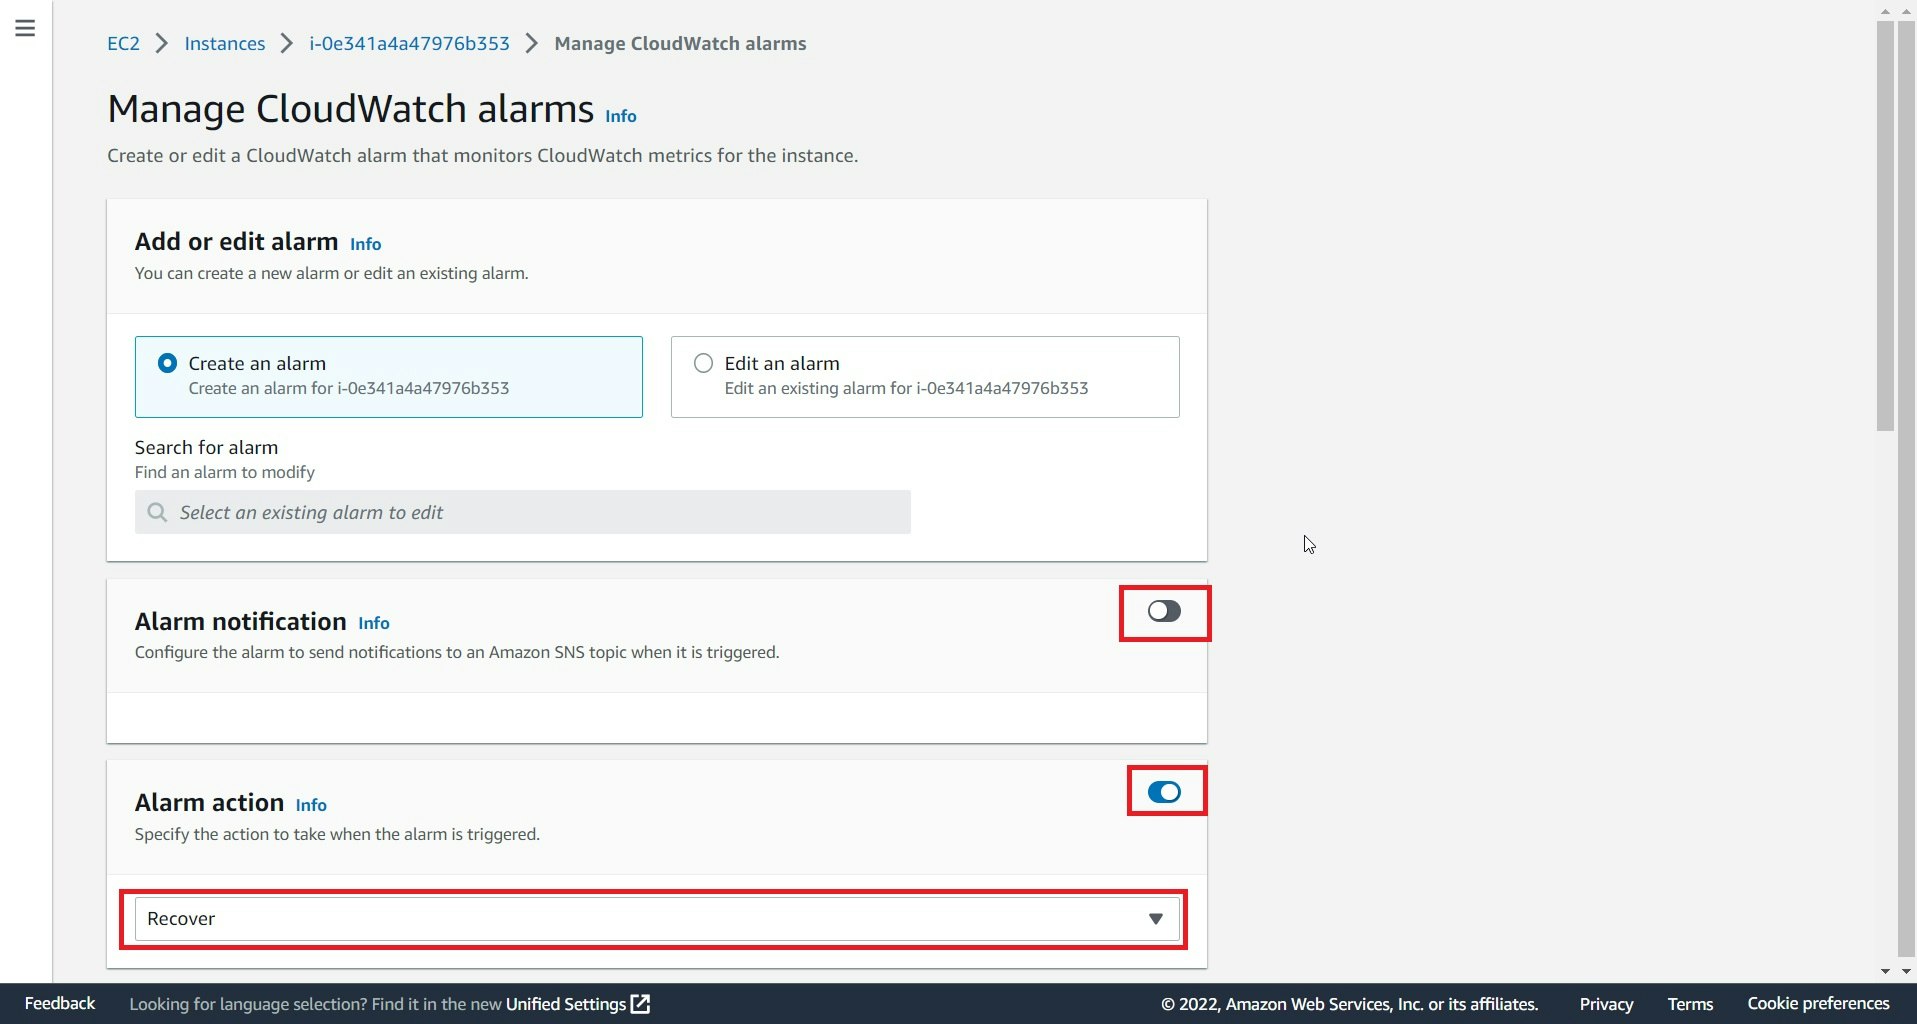Image resolution: width=1917 pixels, height=1024 pixels.
Task: Select the Edit an alarm option
Action: coord(703,363)
